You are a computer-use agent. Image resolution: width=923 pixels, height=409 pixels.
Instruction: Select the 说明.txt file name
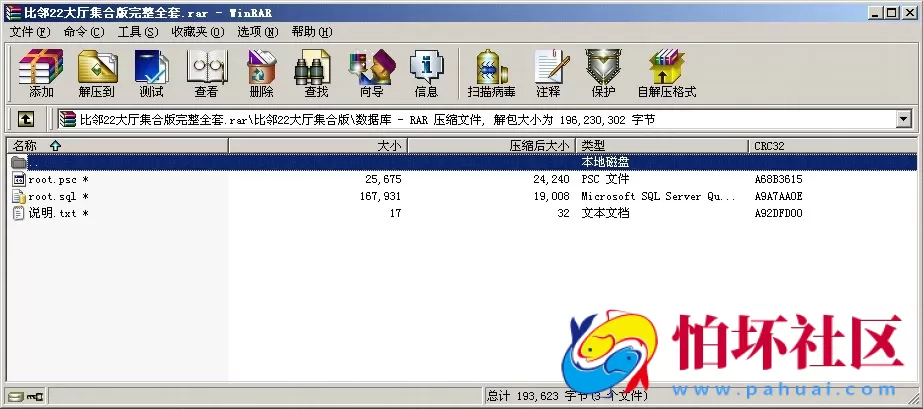pos(58,213)
